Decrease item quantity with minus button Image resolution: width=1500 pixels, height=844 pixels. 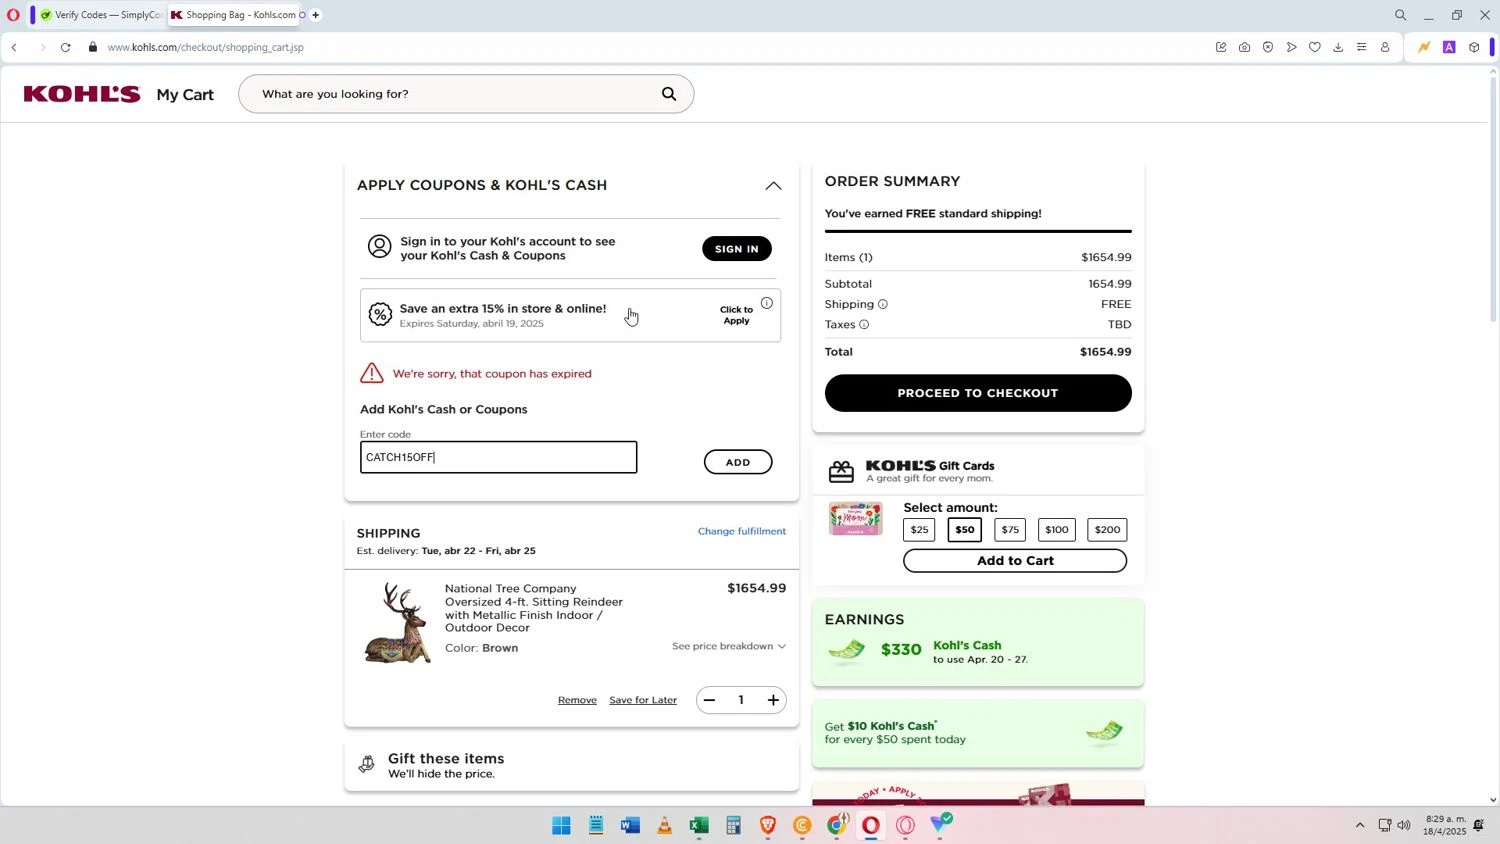coord(709,700)
